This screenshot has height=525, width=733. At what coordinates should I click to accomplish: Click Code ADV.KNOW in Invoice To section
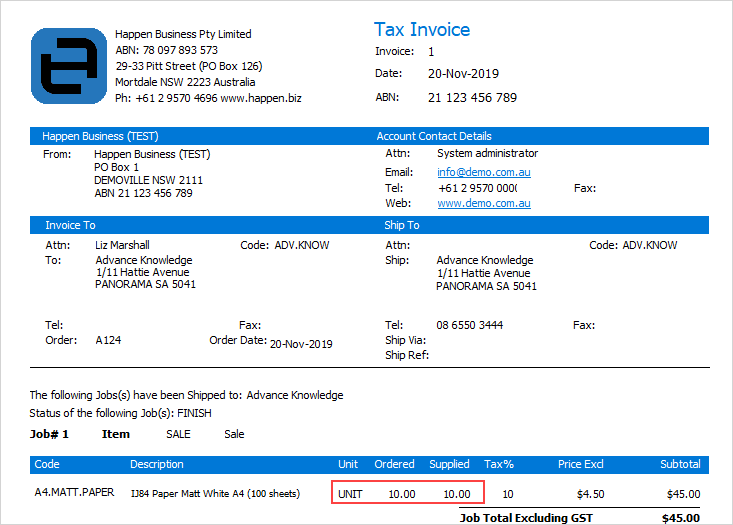tap(285, 245)
